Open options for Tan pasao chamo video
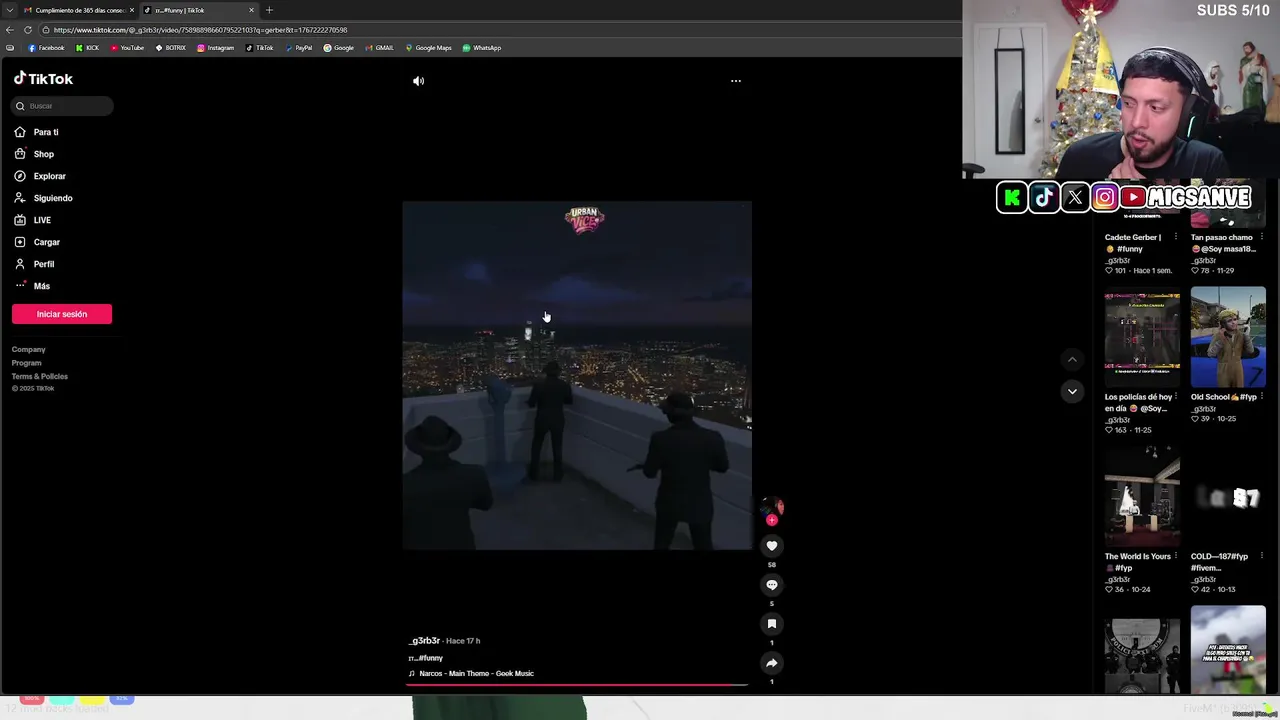The width and height of the screenshot is (1280, 720). (1261, 238)
